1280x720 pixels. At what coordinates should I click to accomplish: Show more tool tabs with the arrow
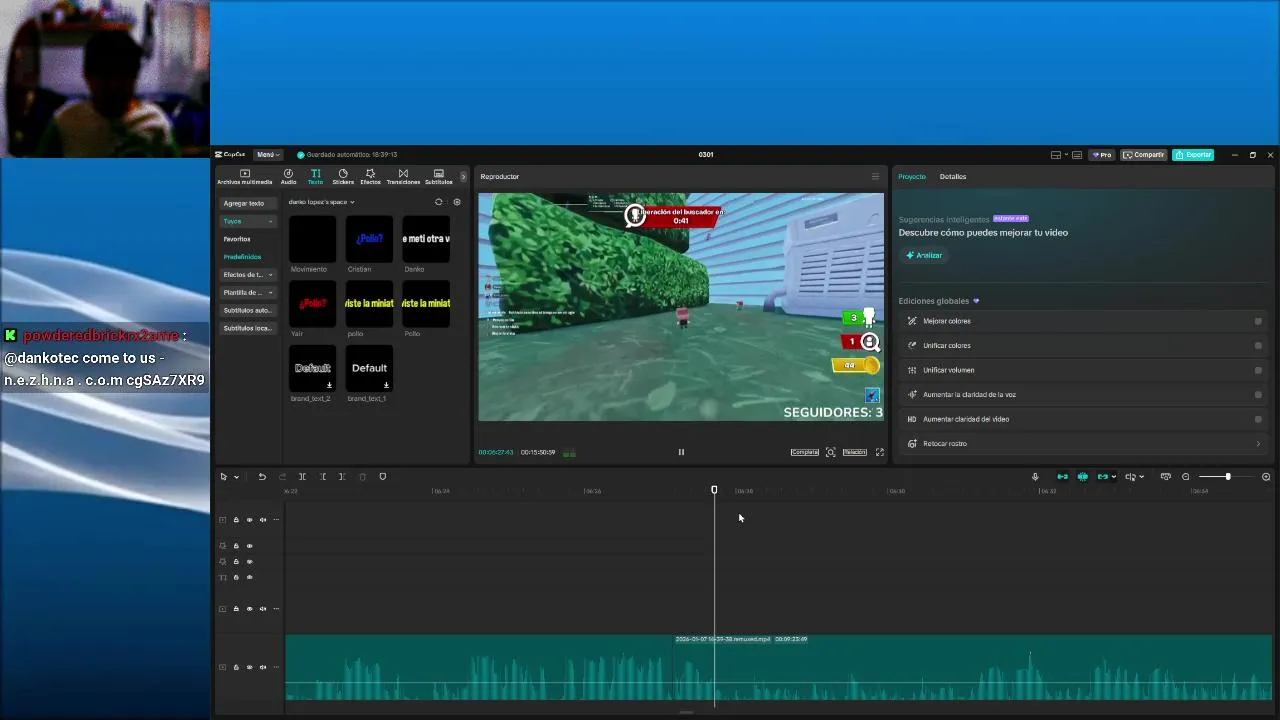[462, 177]
